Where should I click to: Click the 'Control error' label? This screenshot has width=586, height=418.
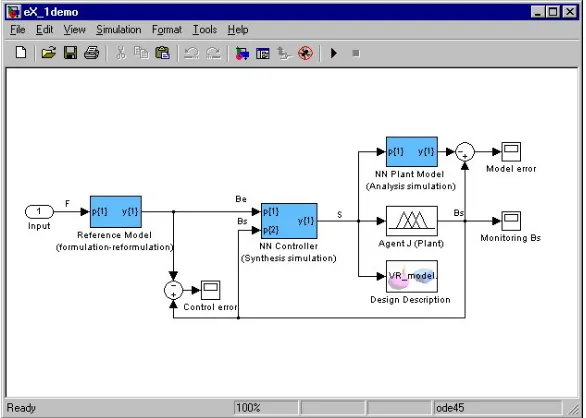coord(210,307)
